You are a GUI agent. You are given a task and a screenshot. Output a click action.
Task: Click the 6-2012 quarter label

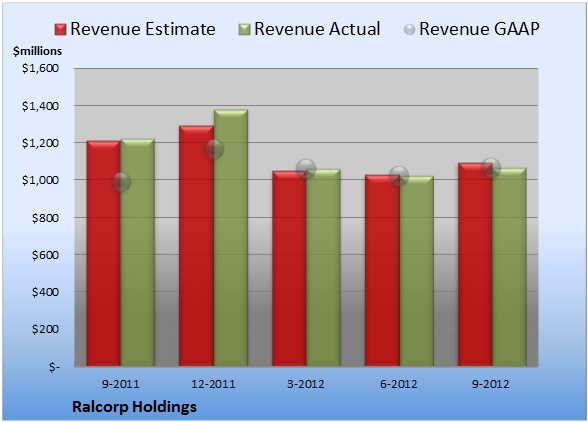pos(399,384)
